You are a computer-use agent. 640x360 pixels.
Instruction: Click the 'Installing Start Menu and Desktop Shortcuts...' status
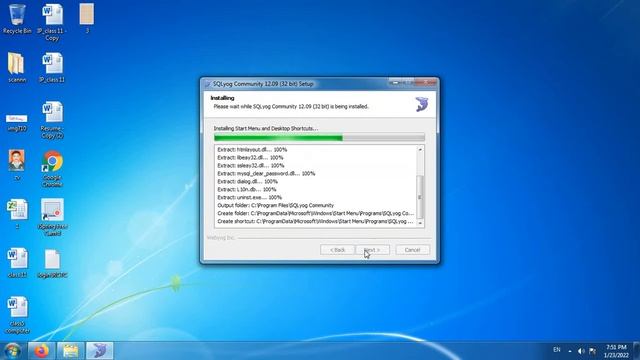click(266, 128)
